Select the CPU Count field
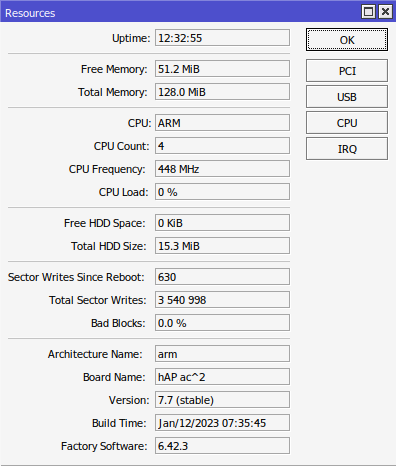This screenshot has height=466, width=396. click(222, 146)
